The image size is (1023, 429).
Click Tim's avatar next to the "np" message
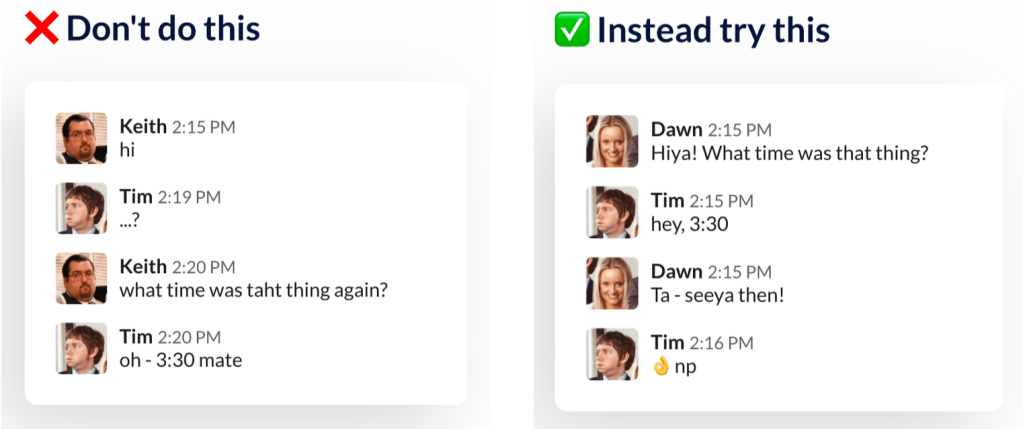tap(612, 354)
